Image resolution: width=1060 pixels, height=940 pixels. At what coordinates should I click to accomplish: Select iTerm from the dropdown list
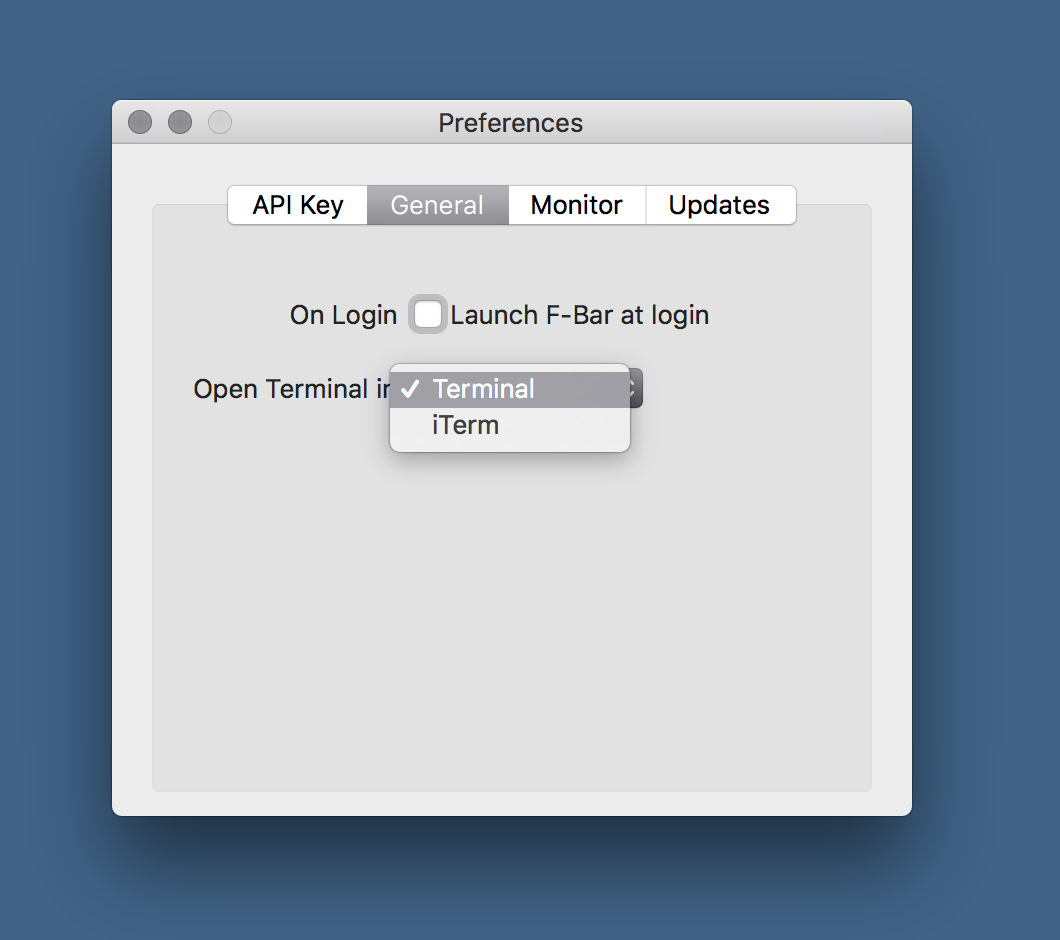coord(510,425)
